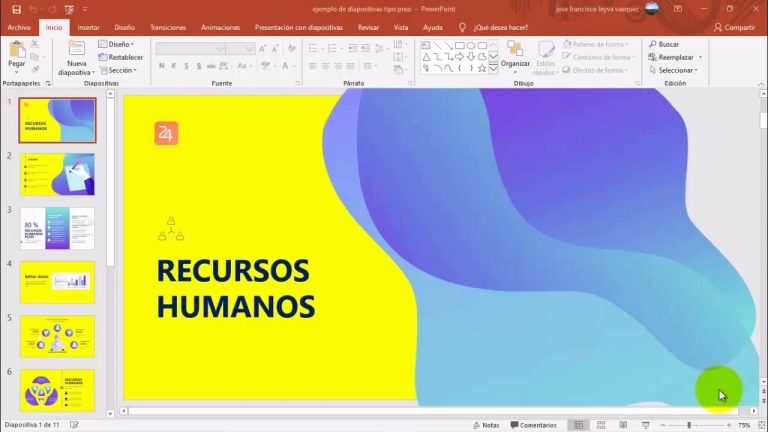768x432 pixels.
Task: Open Efectos de forma dropdown
Action: [x=596, y=70]
